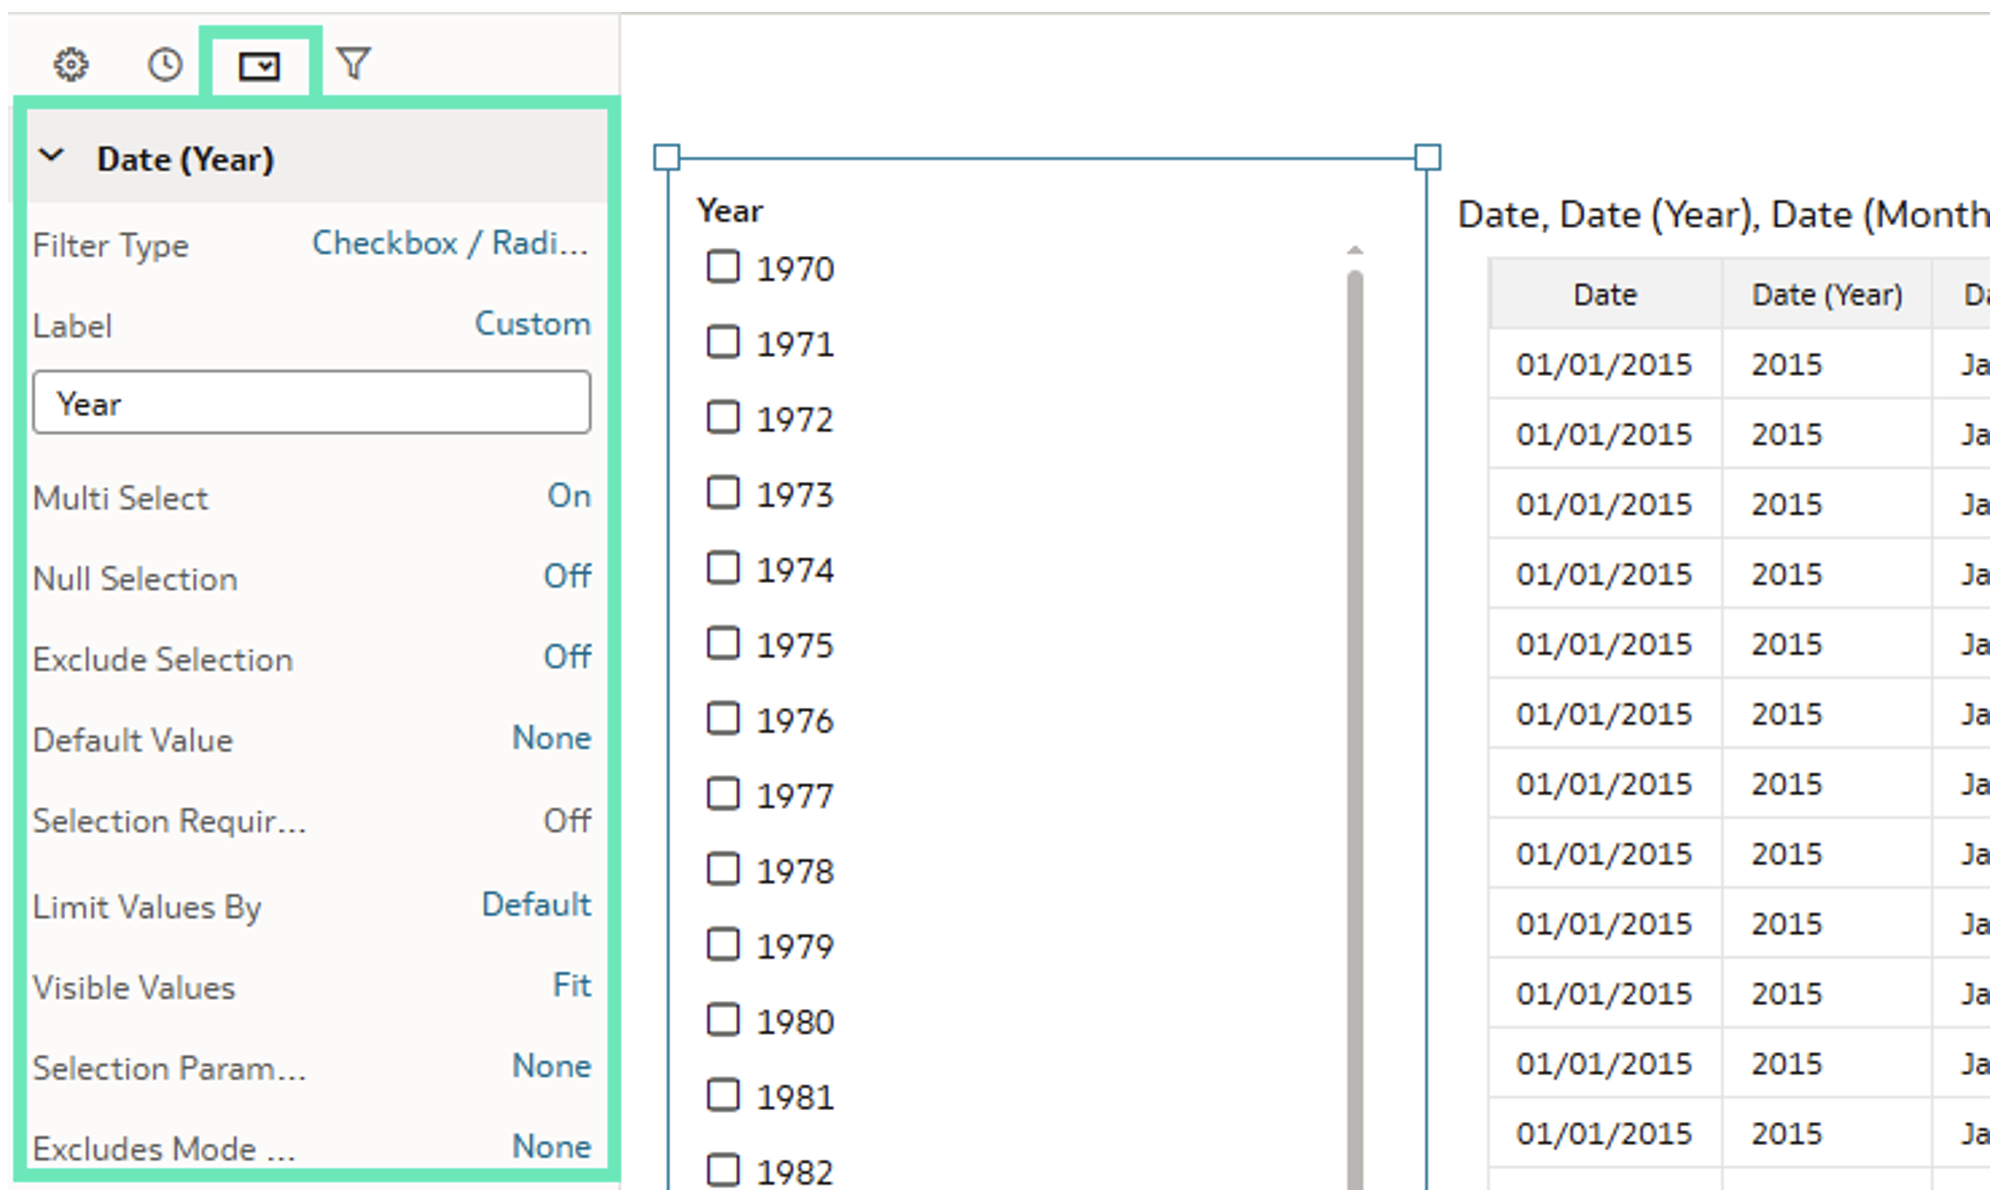Open the clock date/time properties tab
This screenshot has width=2012, height=1202.
[165, 65]
